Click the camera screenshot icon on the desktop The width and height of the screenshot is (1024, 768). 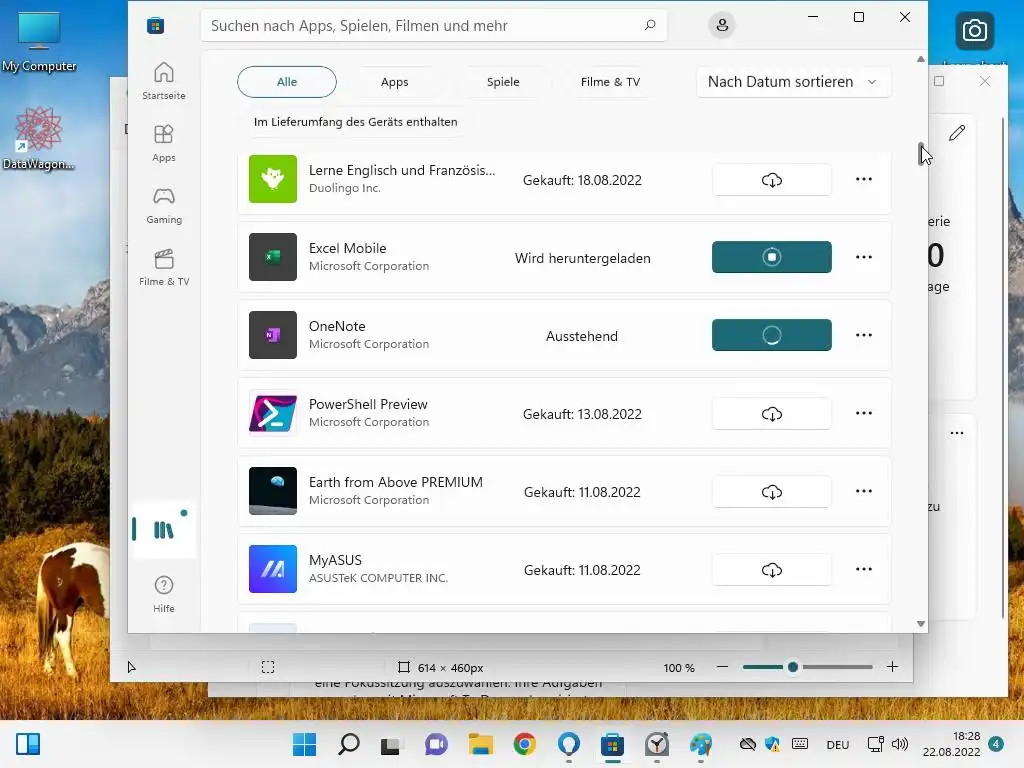pyautogui.click(x=974, y=31)
